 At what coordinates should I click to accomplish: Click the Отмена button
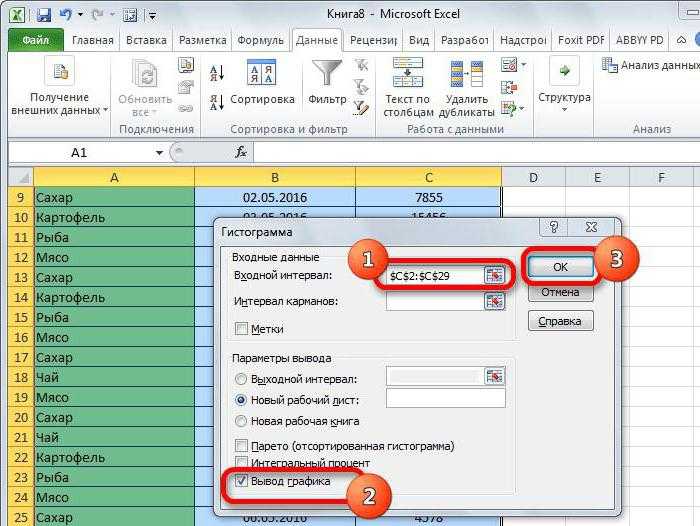pyautogui.click(x=560, y=292)
